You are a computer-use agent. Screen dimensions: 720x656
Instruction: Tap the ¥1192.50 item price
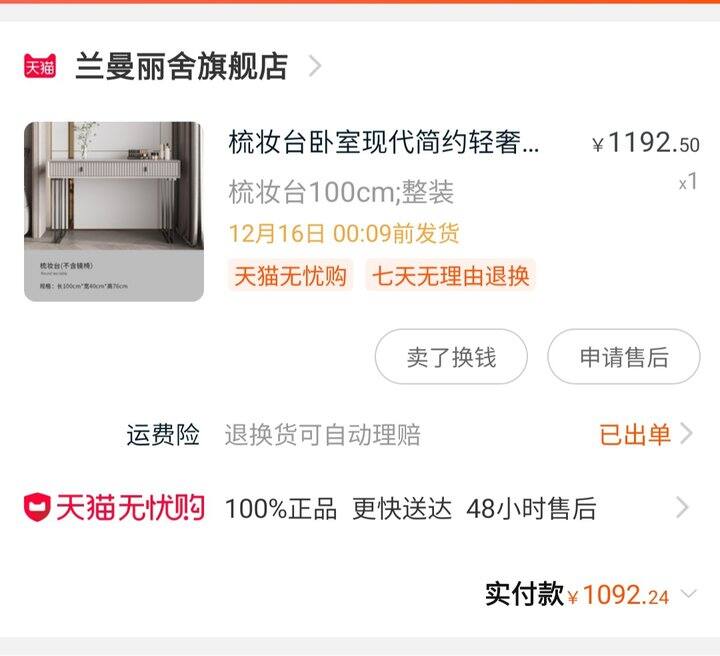[x=646, y=143]
